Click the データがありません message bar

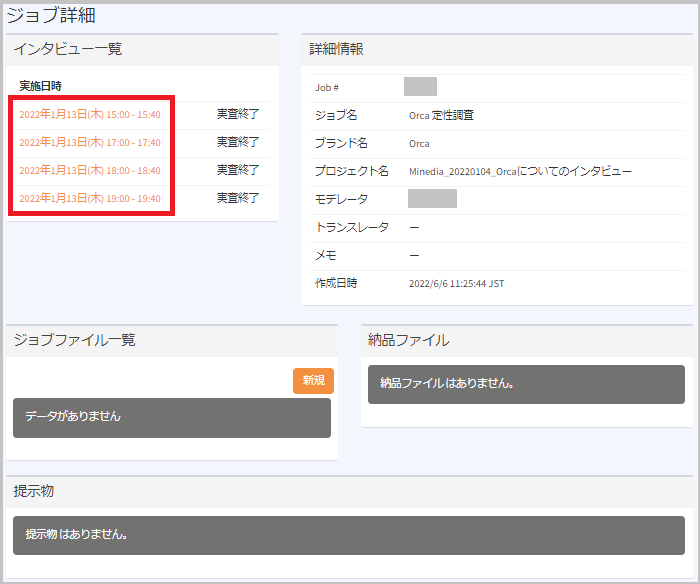[x=172, y=417]
